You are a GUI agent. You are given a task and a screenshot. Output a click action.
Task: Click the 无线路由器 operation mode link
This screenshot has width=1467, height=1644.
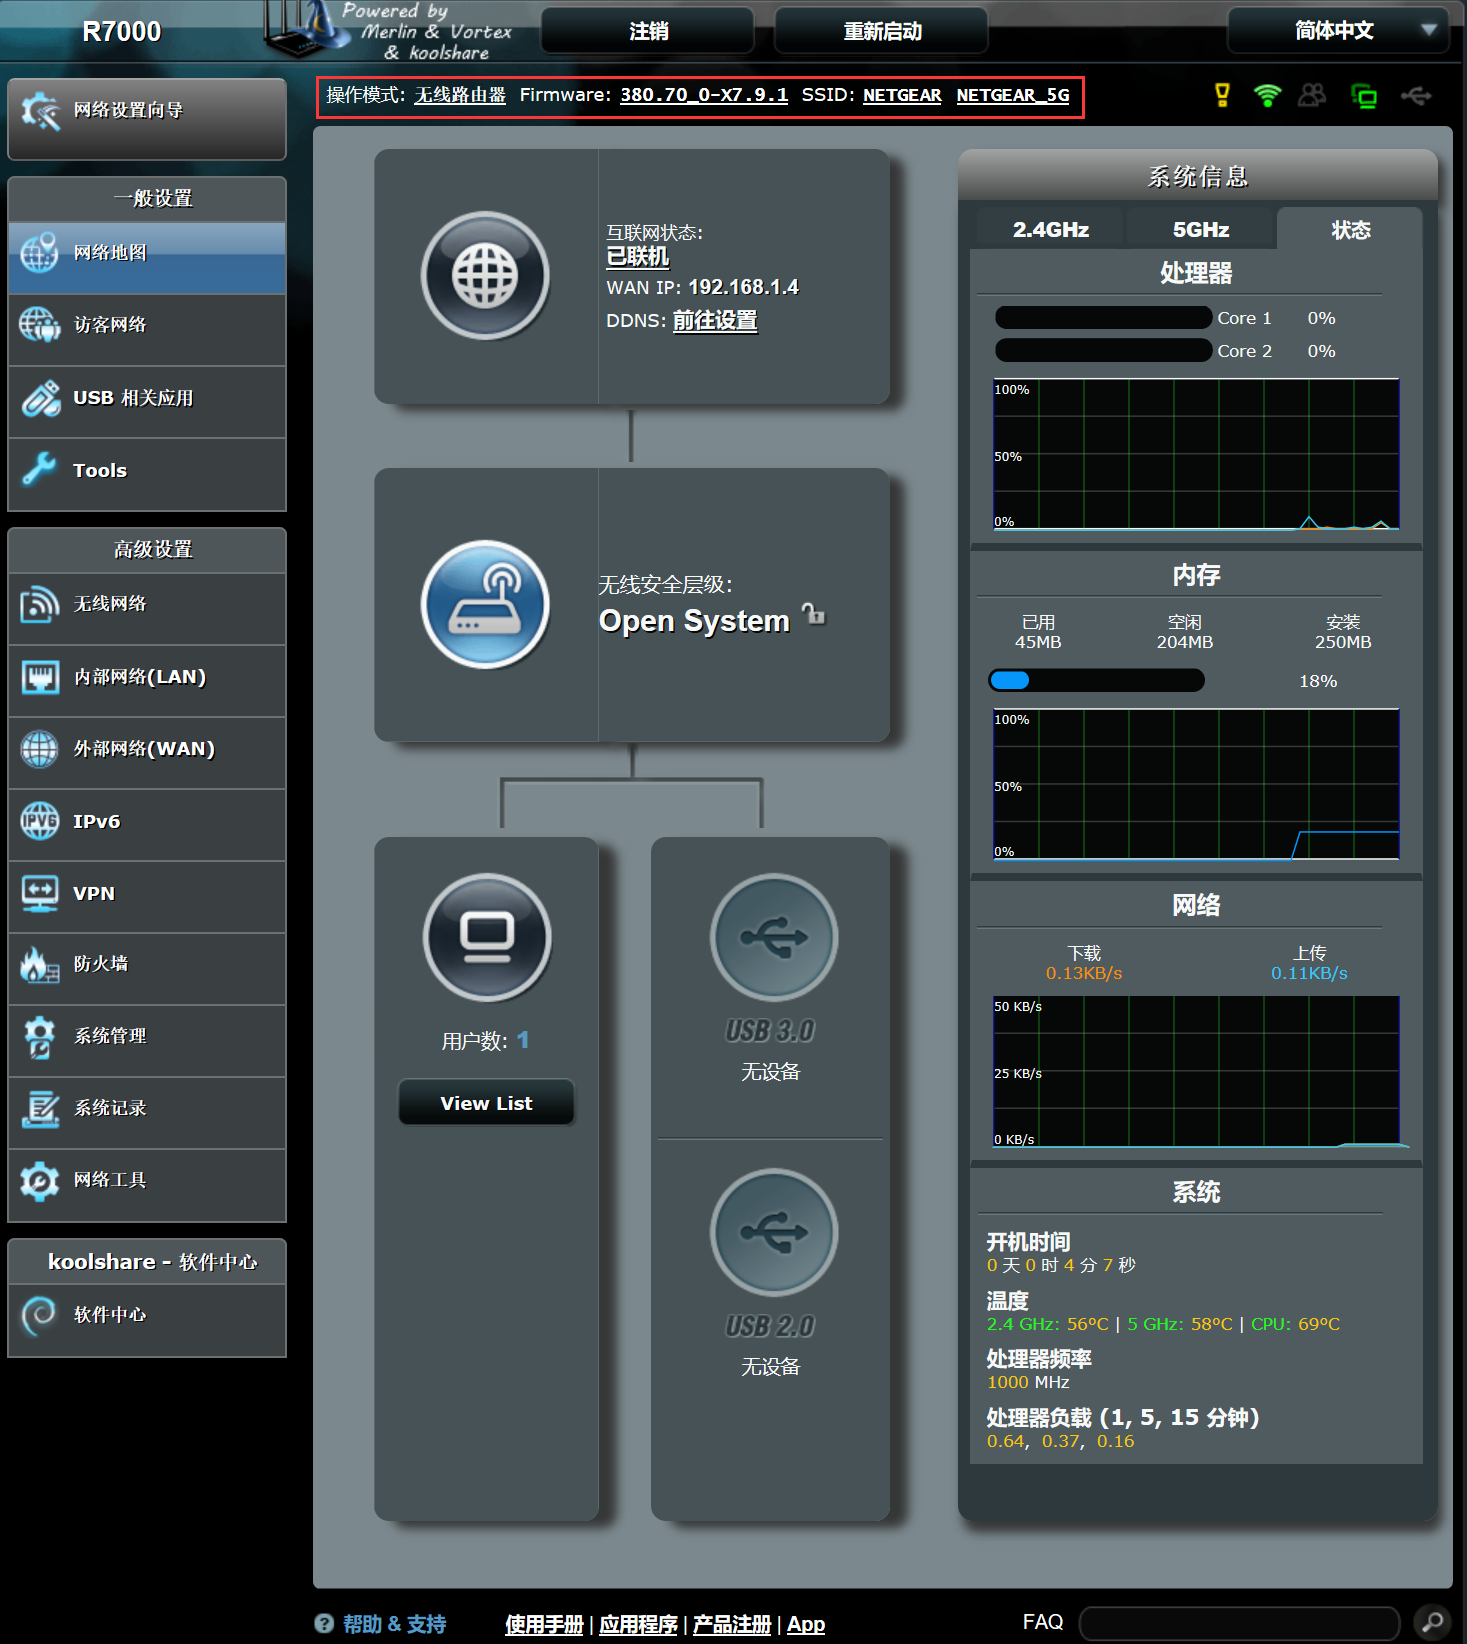(460, 95)
